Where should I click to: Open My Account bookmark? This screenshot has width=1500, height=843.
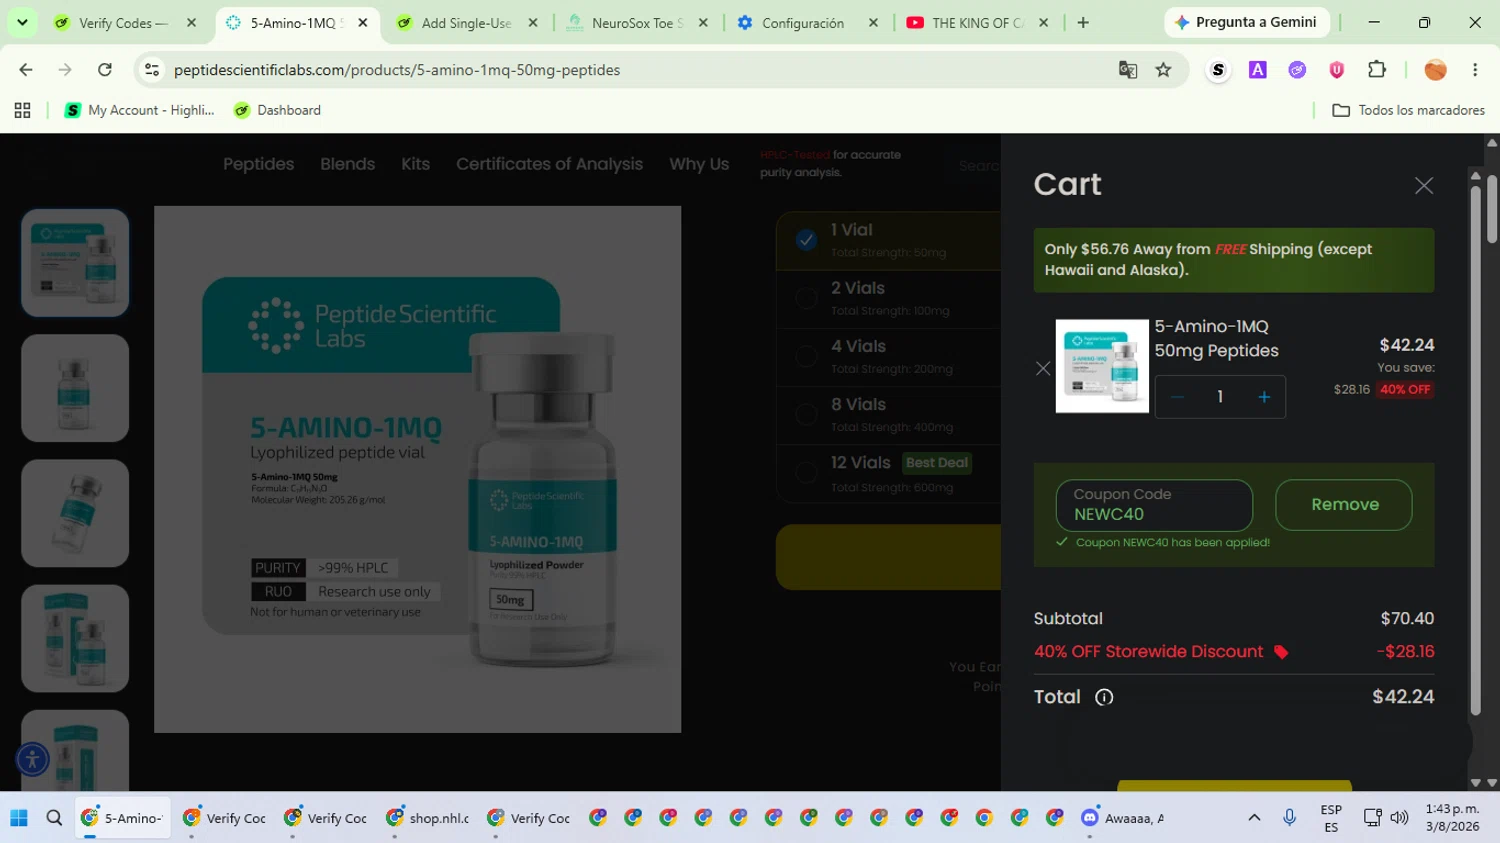click(140, 110)
